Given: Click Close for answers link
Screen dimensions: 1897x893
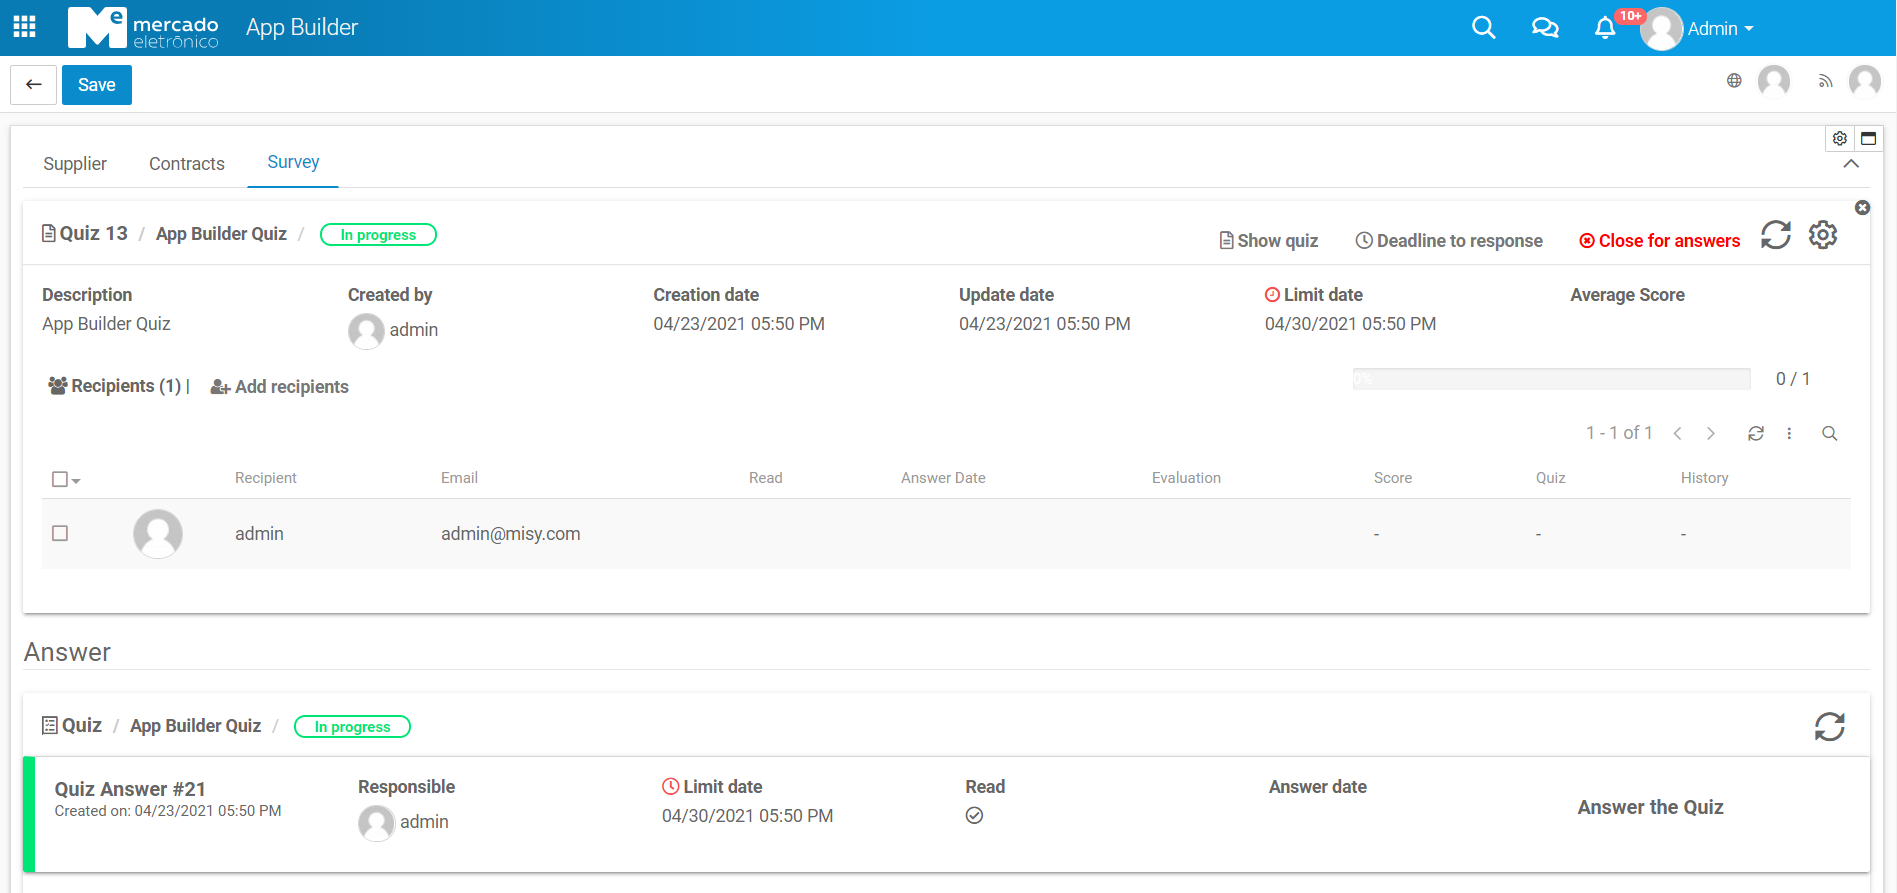Looking at the screenshot, I should [x=1659, y=241].
